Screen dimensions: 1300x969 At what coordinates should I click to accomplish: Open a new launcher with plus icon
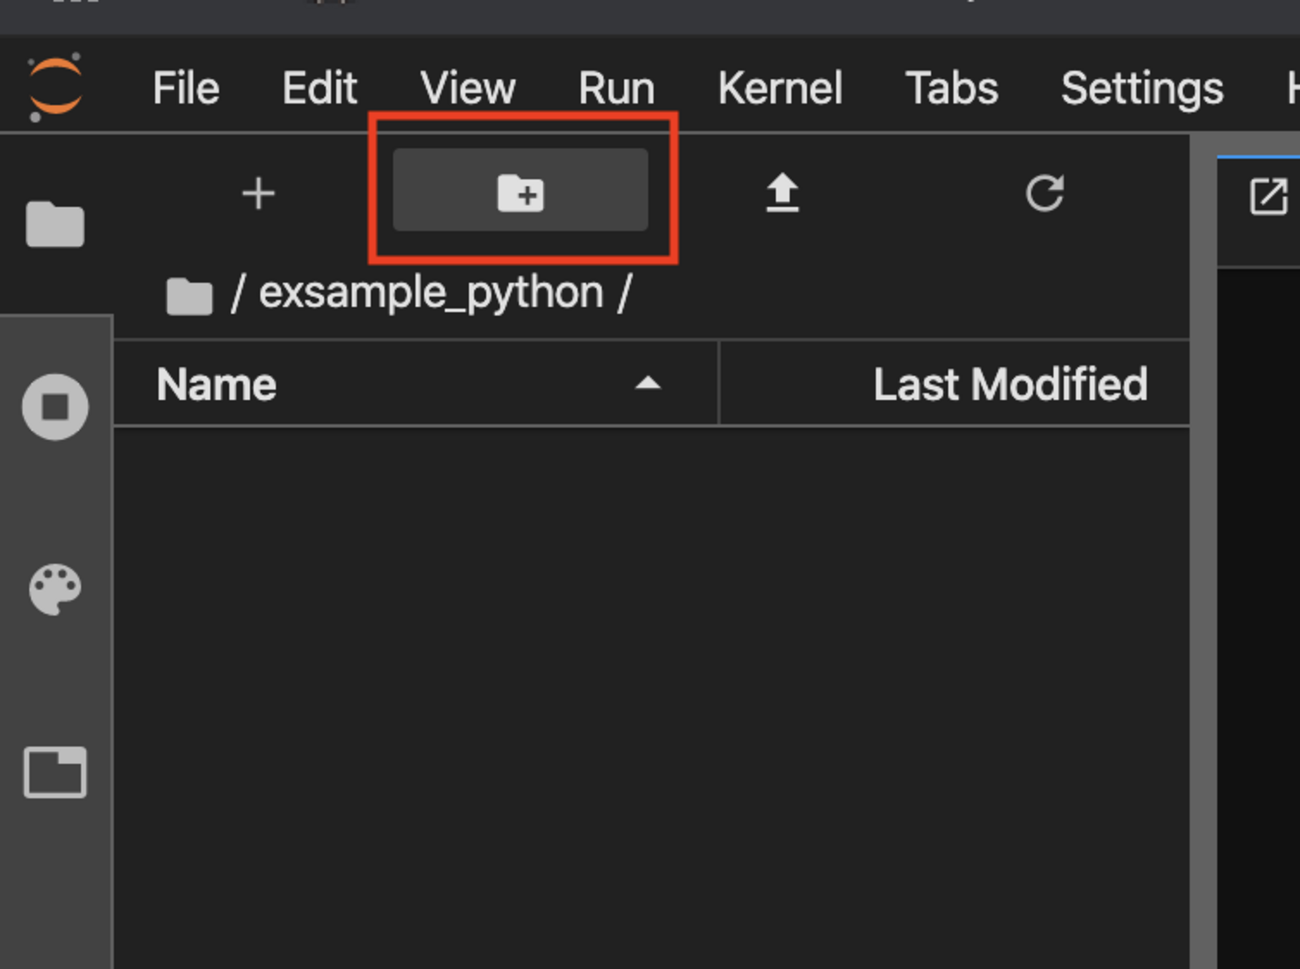(x=258, y=193)
